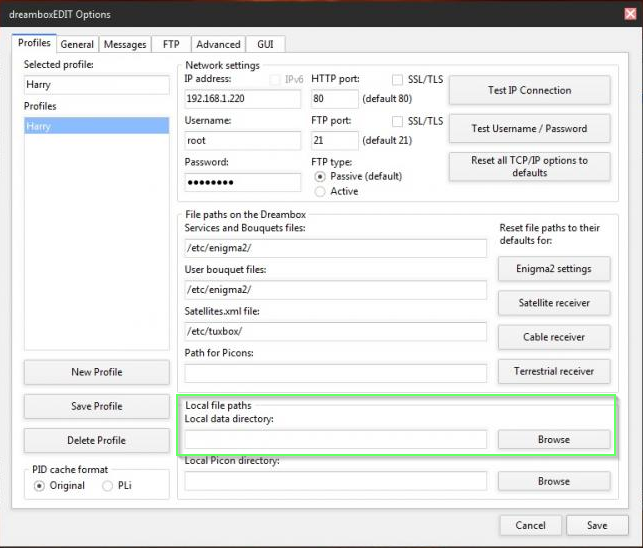Edit the Username field
Screen dimensions: 643x548
(x=242, y=141)
